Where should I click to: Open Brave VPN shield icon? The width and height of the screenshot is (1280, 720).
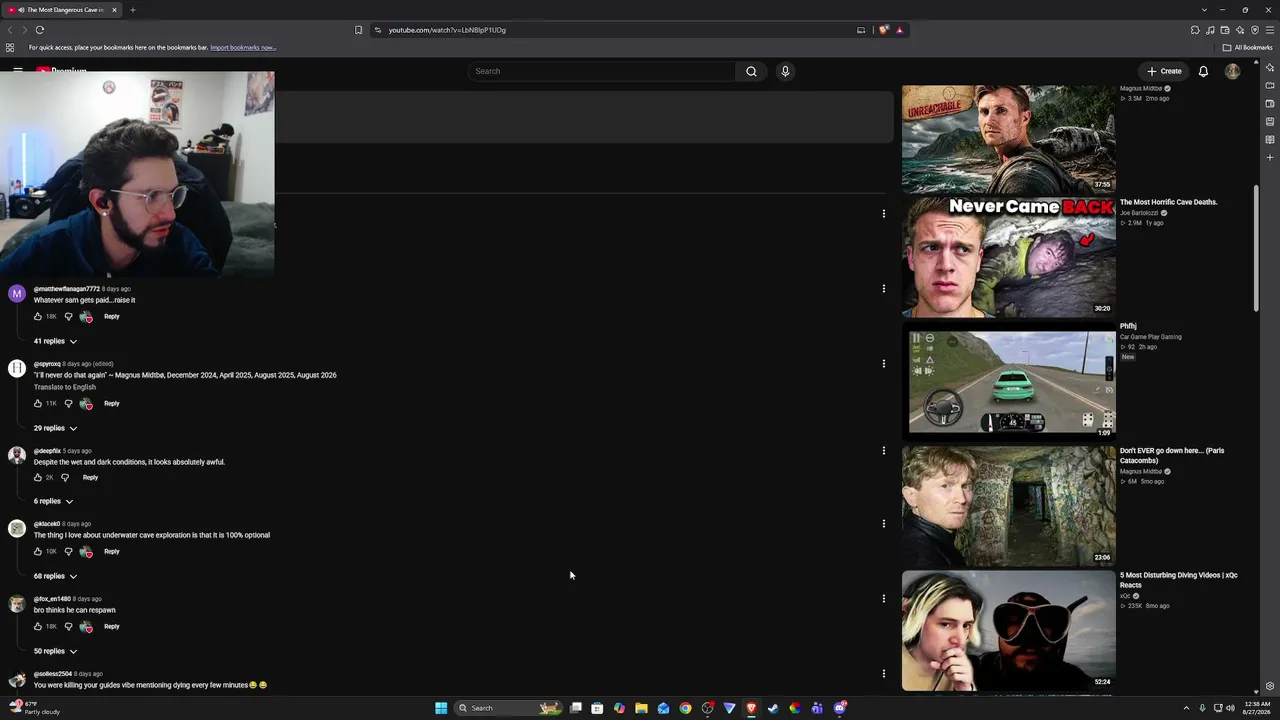pos(1255,30)
